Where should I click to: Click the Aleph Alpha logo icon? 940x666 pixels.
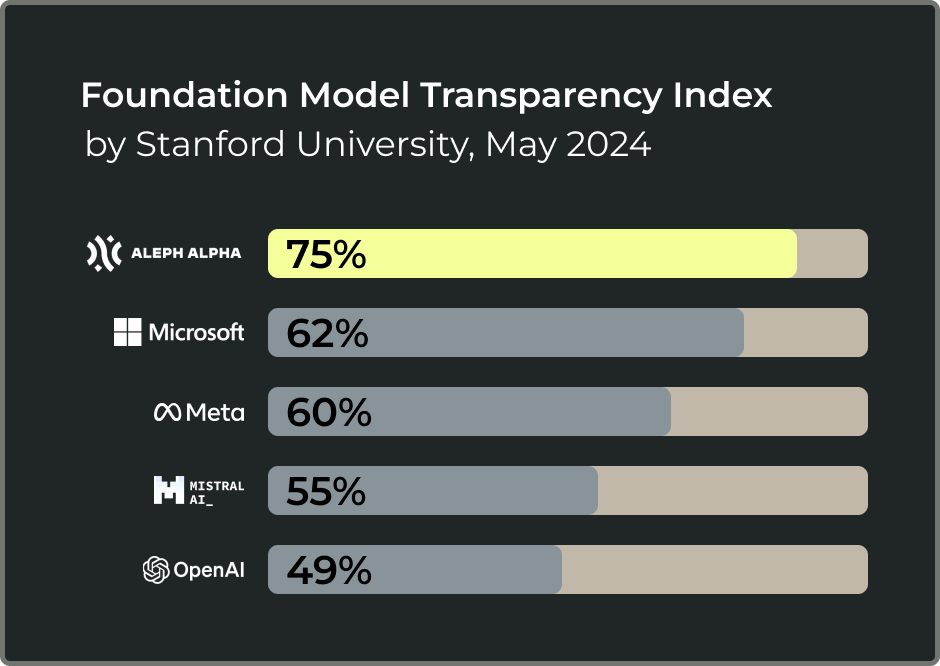click(x=105, y=254)
